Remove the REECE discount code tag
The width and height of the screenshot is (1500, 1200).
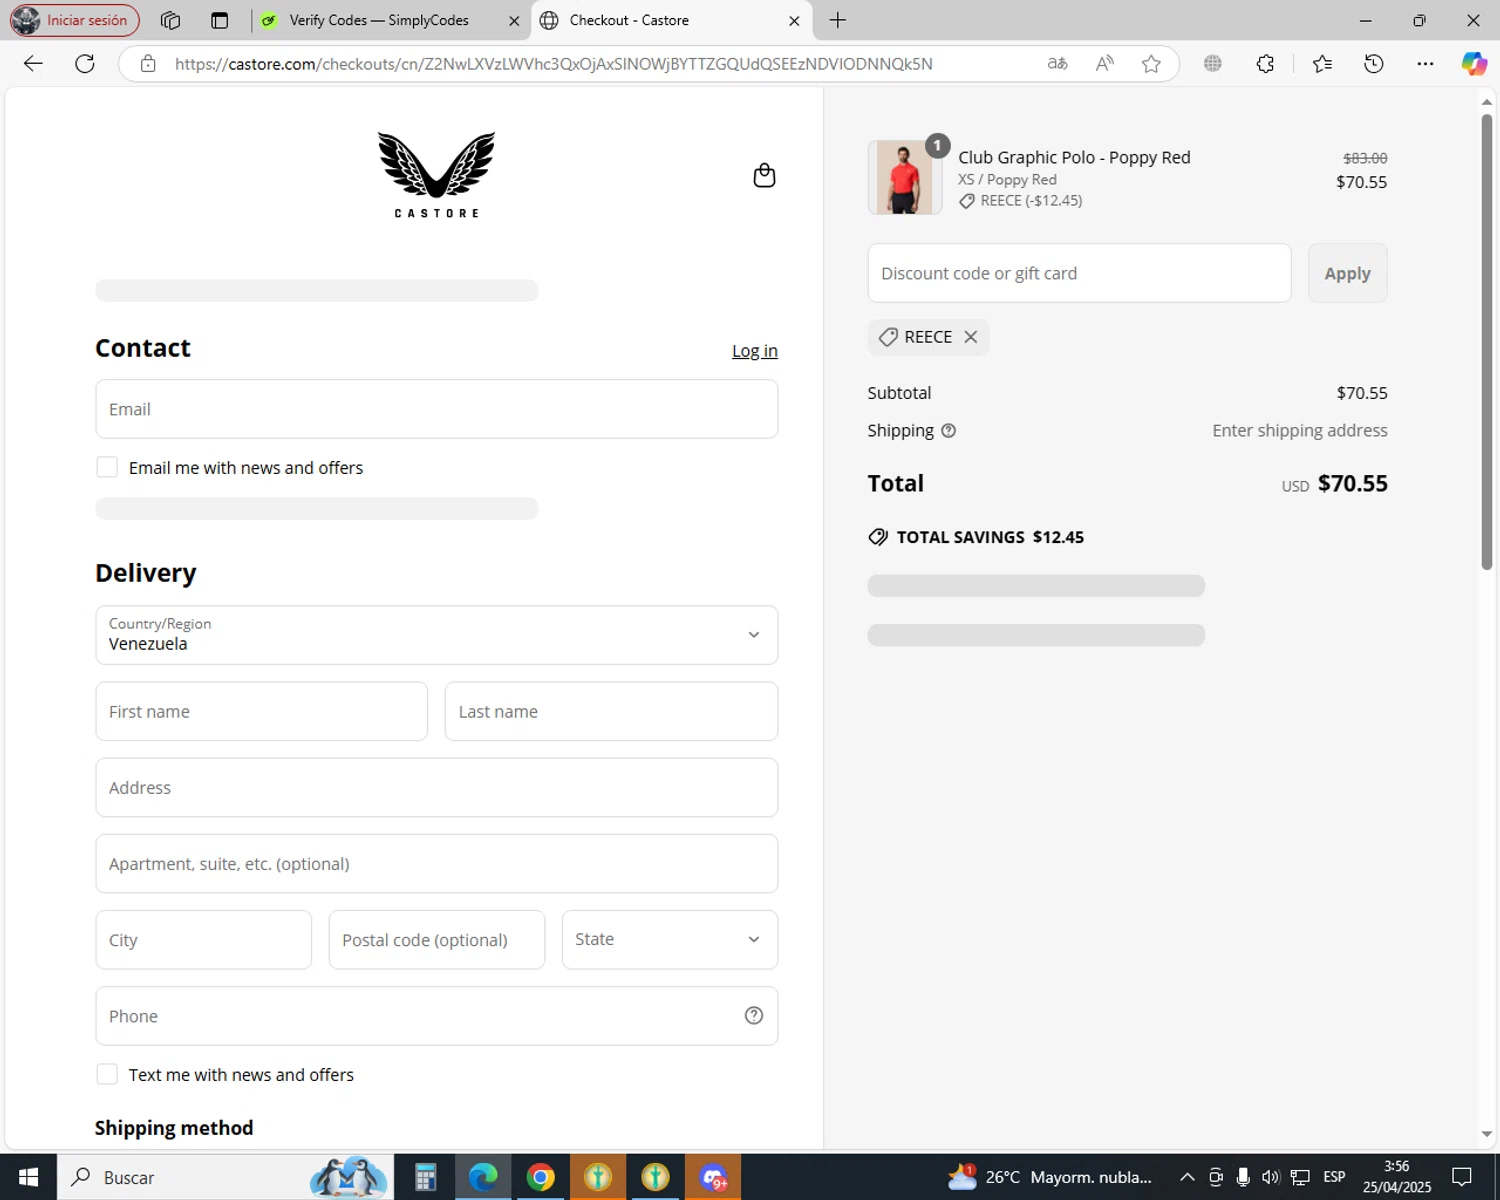click(970, 337)
